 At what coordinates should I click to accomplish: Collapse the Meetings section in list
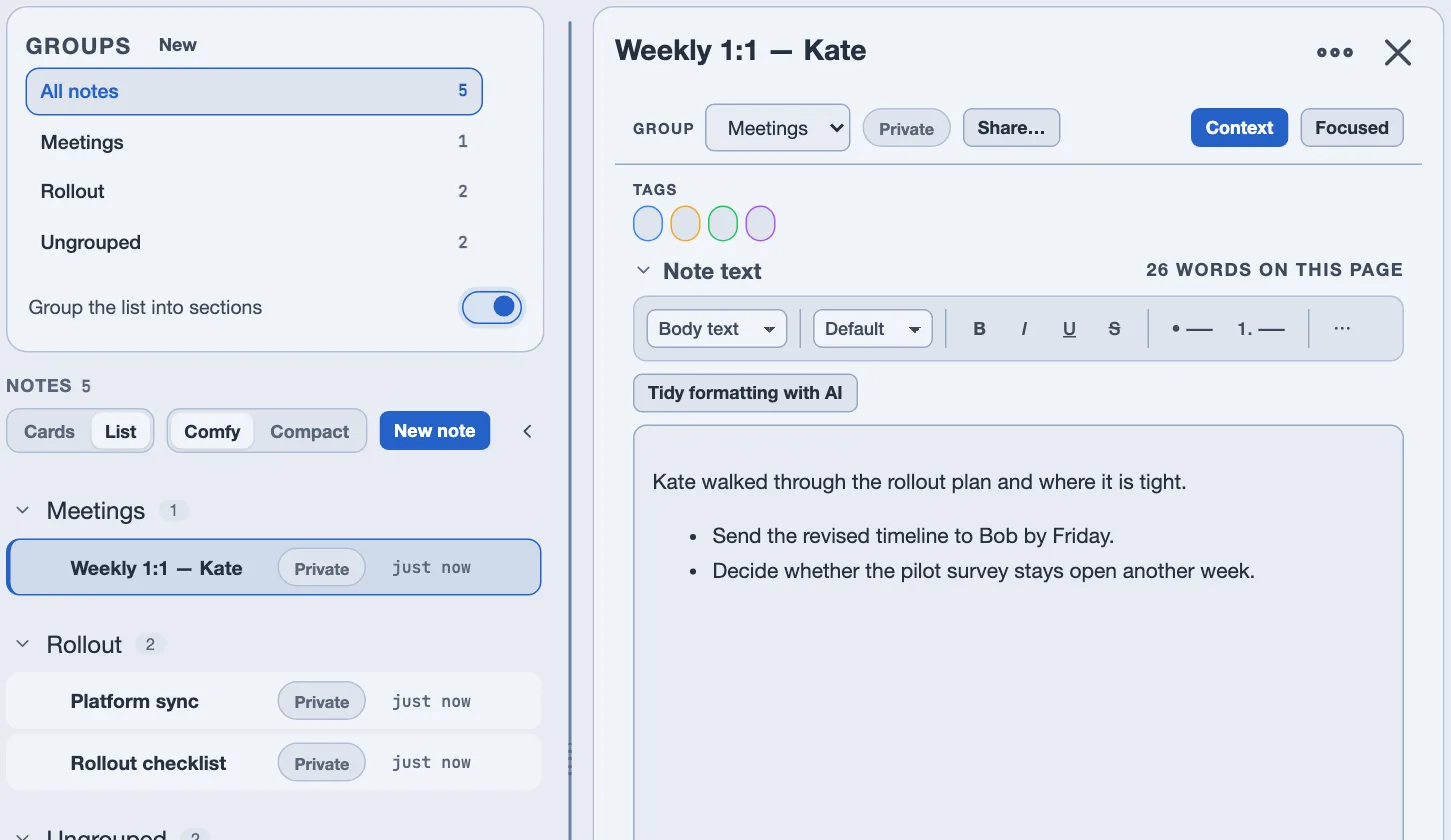23,511
